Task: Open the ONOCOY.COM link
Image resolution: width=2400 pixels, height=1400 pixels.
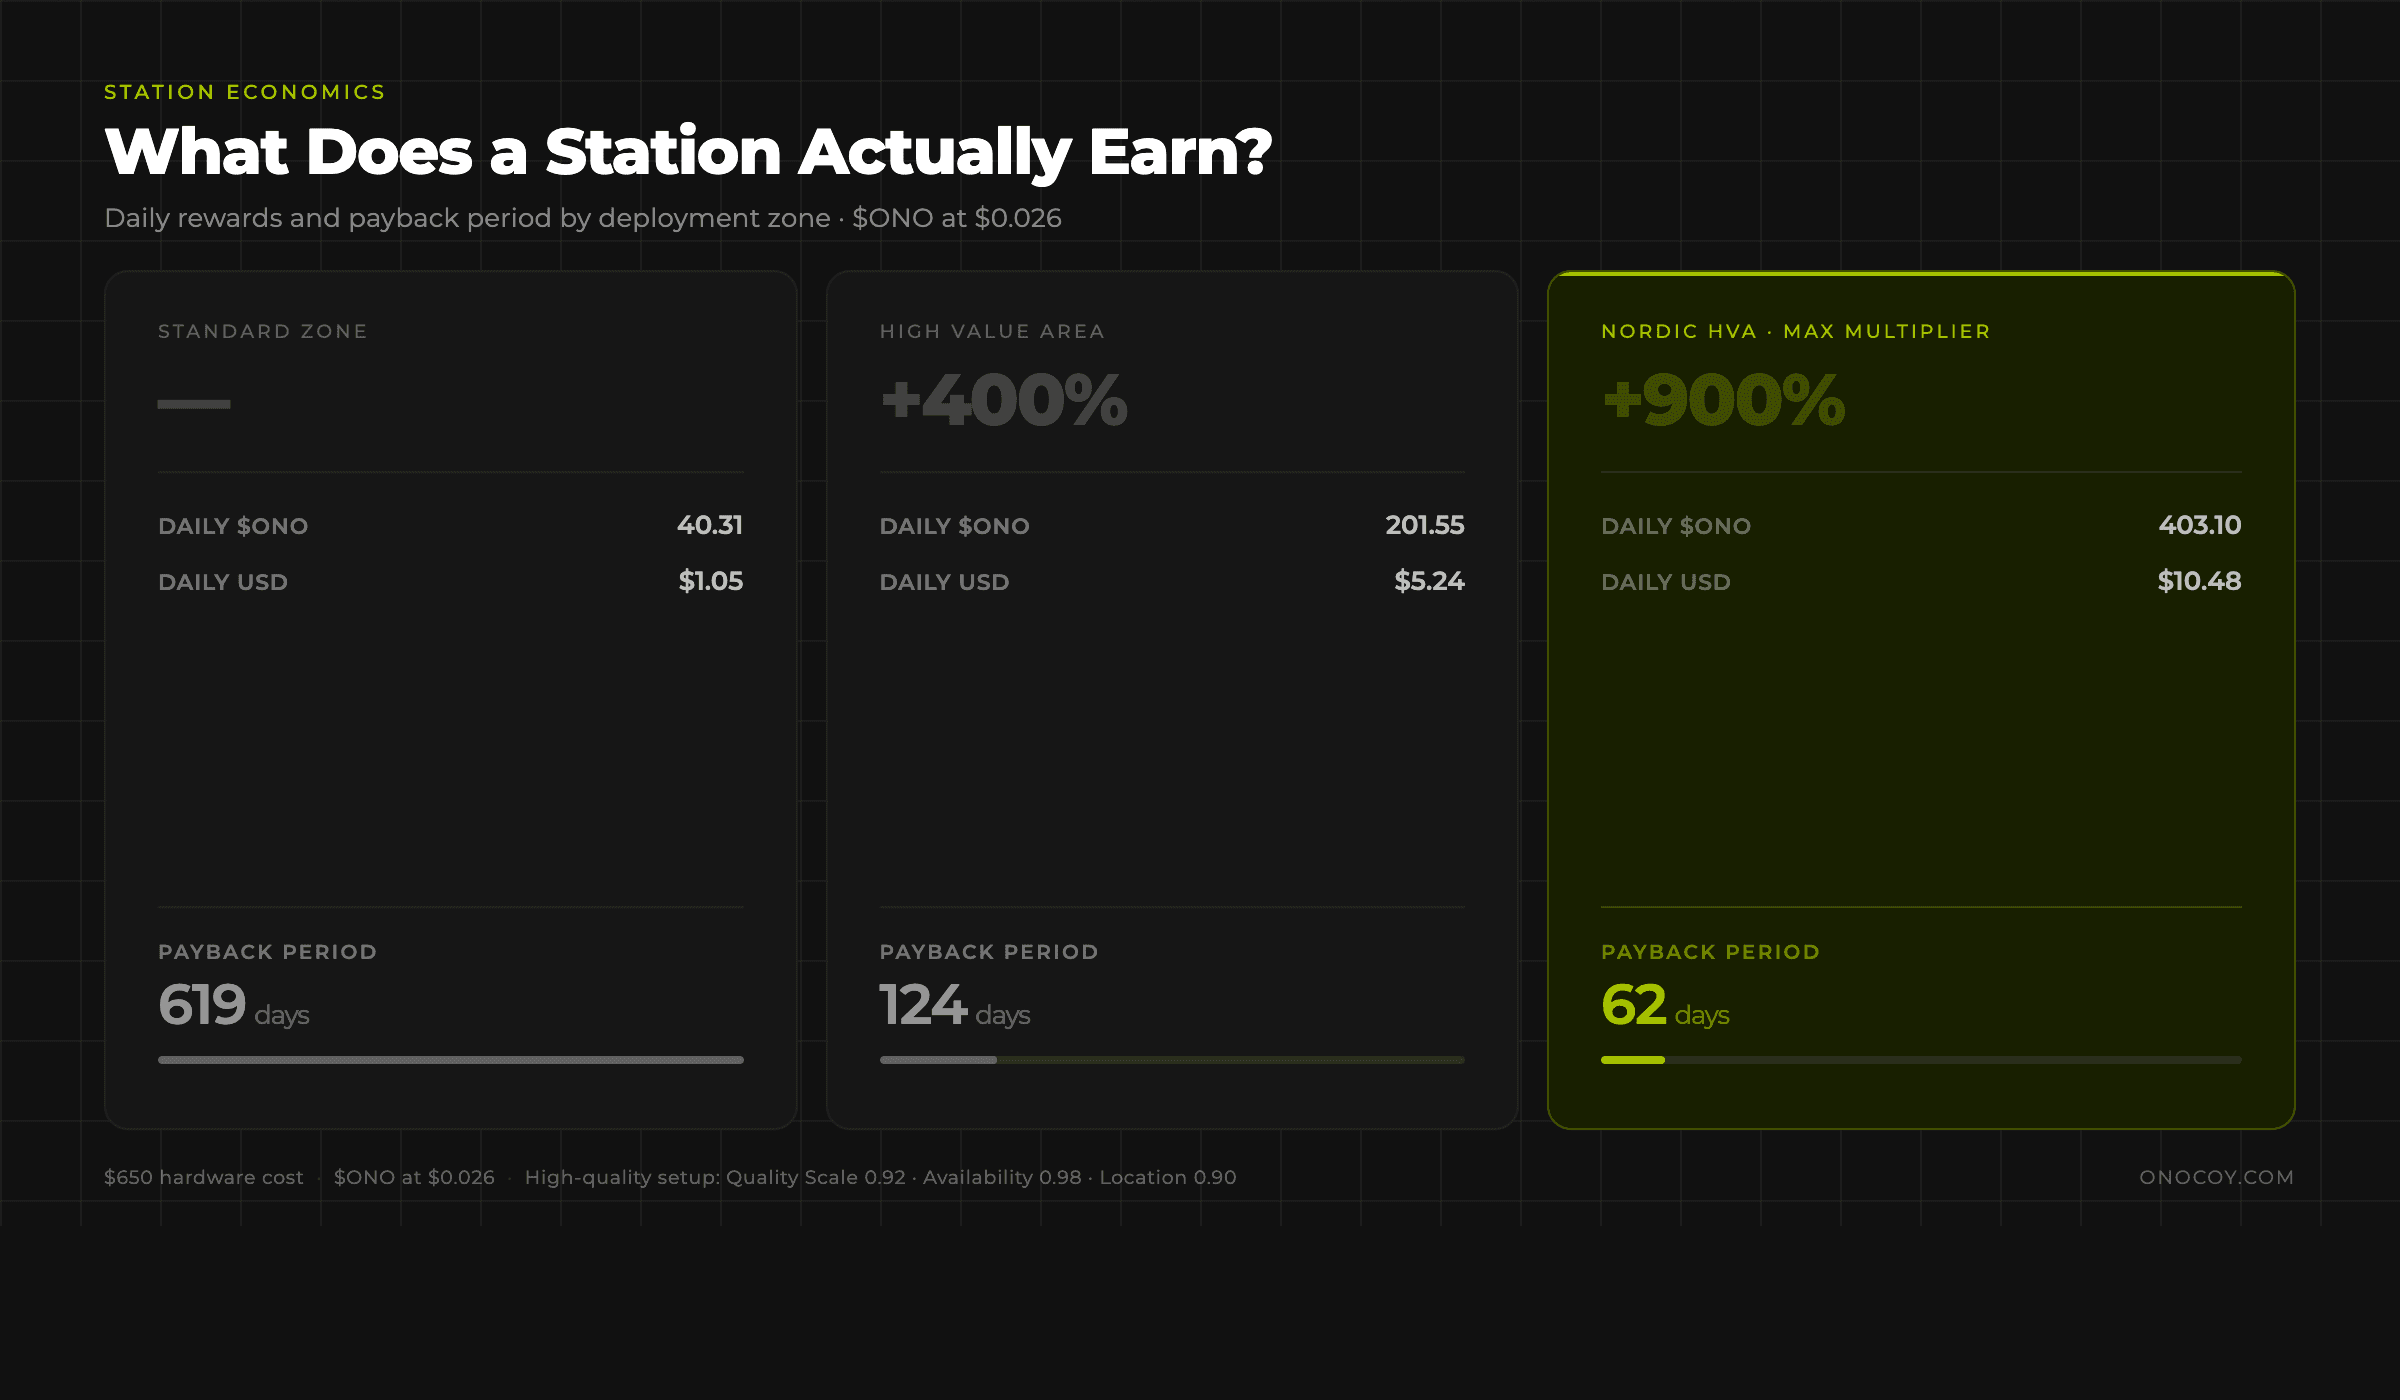Action: coord(2216,1177)
